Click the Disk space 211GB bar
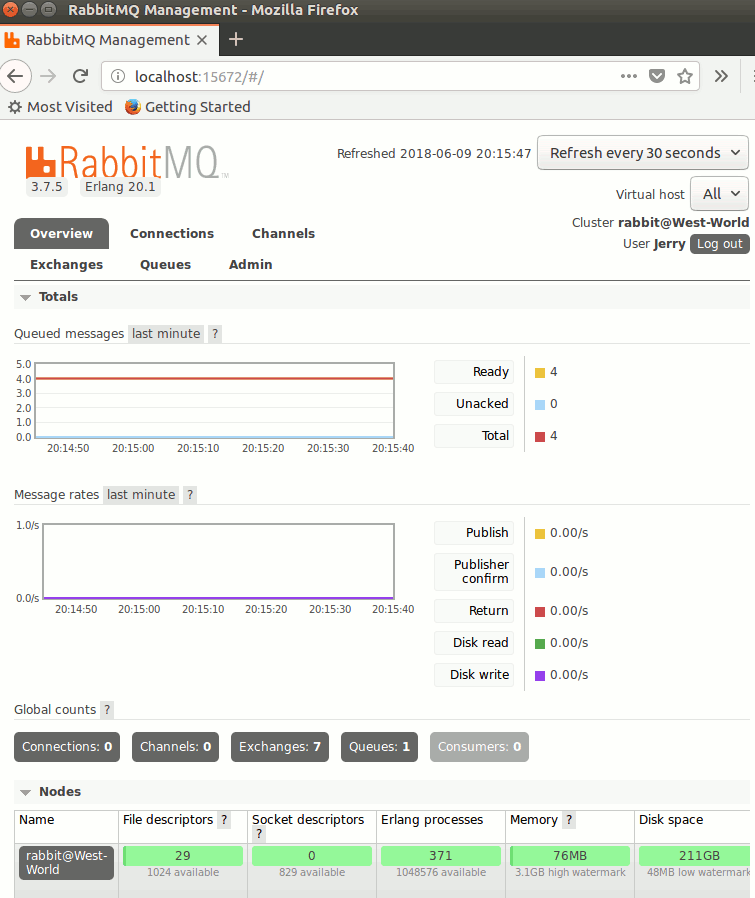Image resolution: width=755 pixels, height=898 pixels. pos(695,856)
